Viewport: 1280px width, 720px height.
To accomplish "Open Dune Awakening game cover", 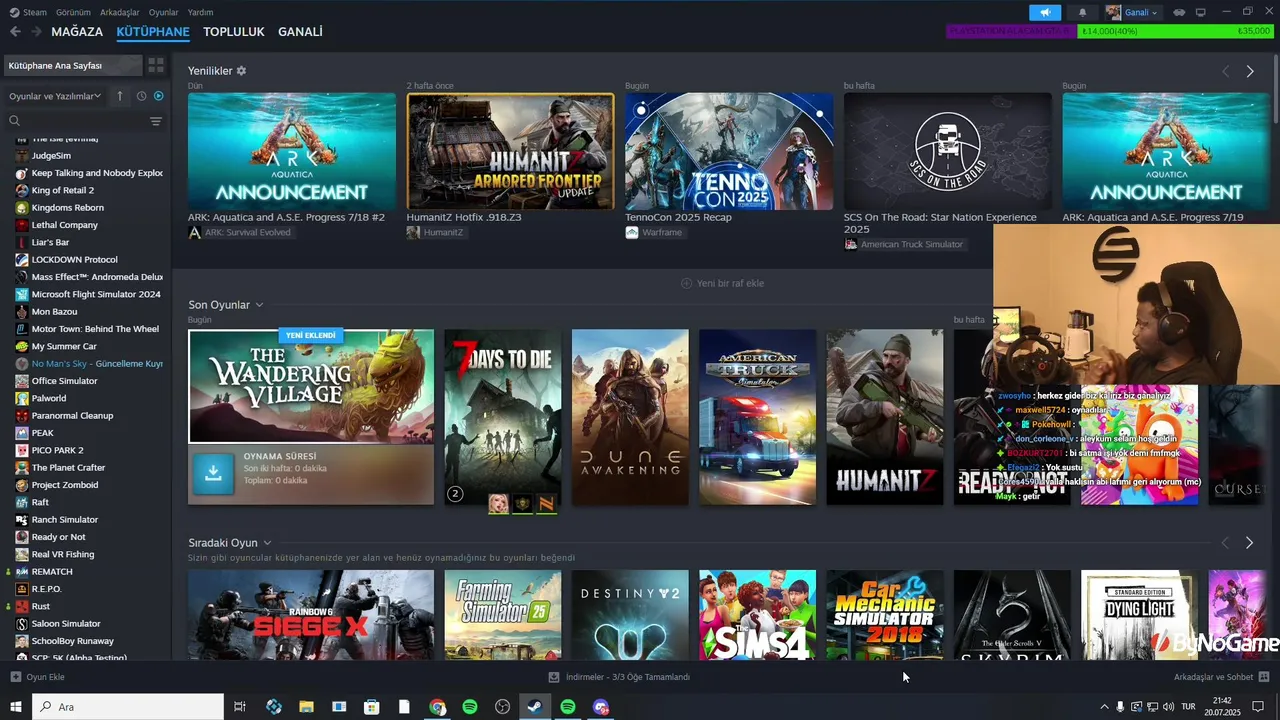I will point(630,417).
